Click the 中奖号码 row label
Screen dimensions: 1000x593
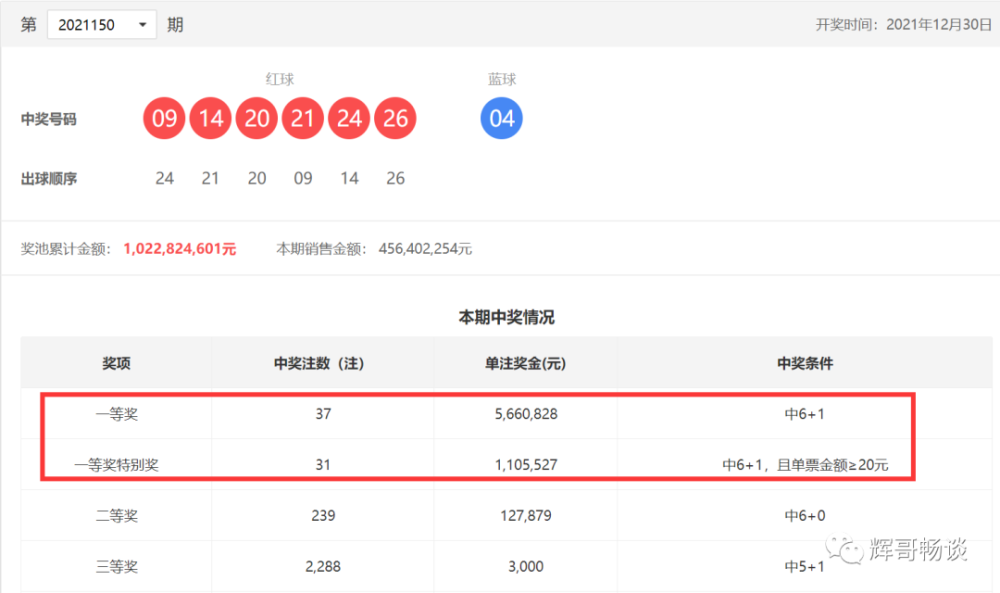point(48,119)
